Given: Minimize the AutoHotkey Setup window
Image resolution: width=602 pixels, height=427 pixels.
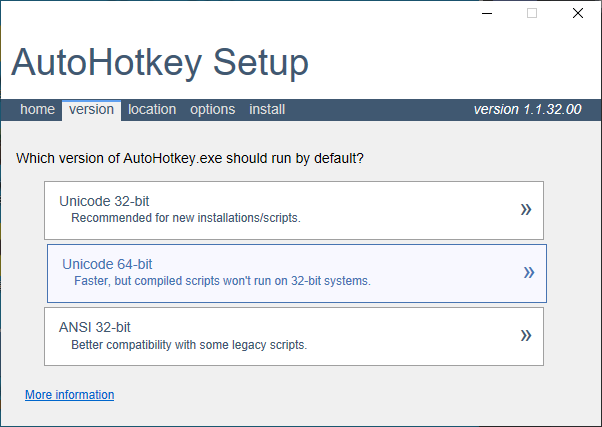Looking at the screenshot, I should click(487, 13).
